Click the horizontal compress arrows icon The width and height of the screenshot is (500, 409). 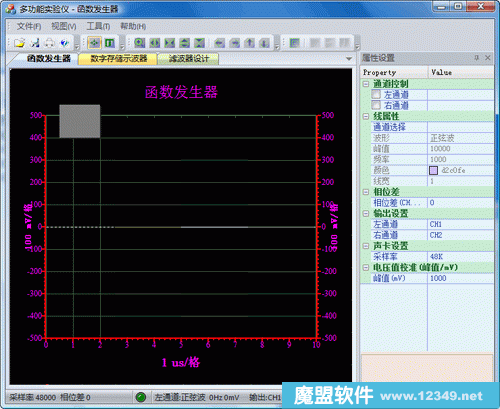[169, 43]
